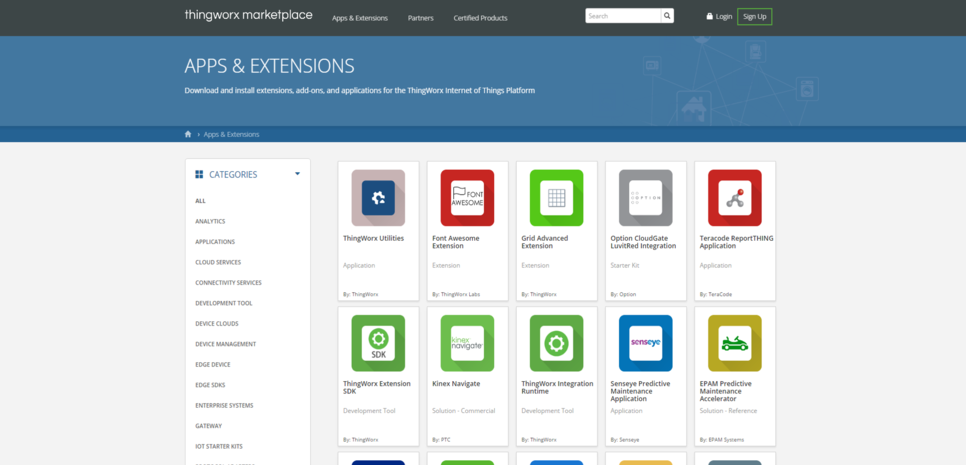Click the Categories grid icon
966x465 pixels.
[x=199, y=174]
